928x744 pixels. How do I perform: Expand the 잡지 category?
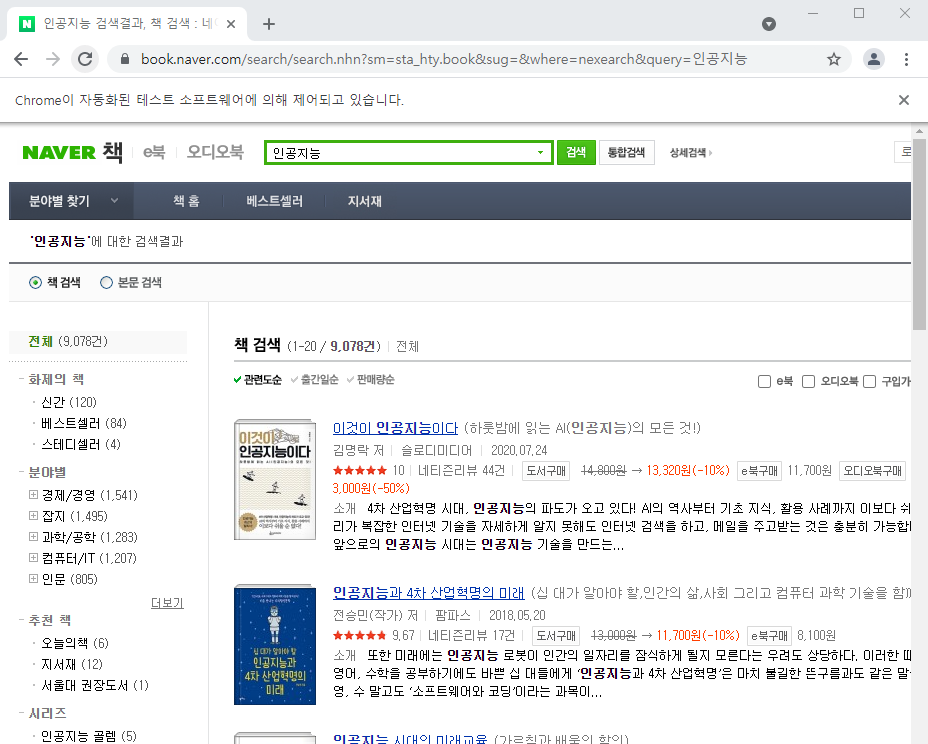pyautogui.click(x=34, y=516)
